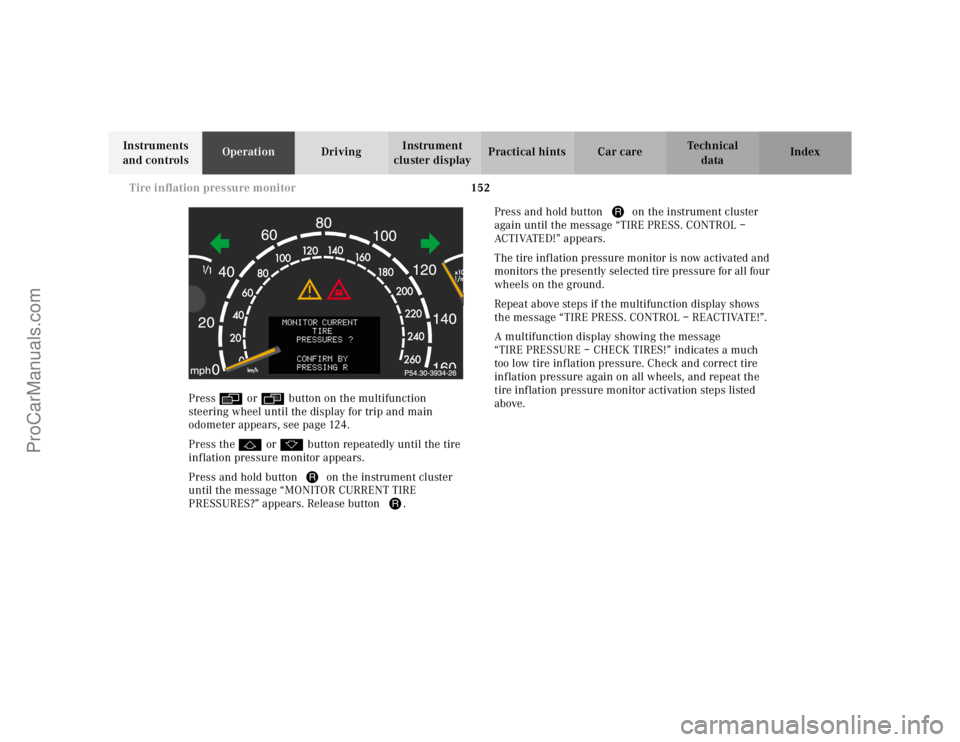Click the second multifunction page button icon after 'or'
Image resolution: width=960 pixels, height=742 pixels.
point(272,399)
